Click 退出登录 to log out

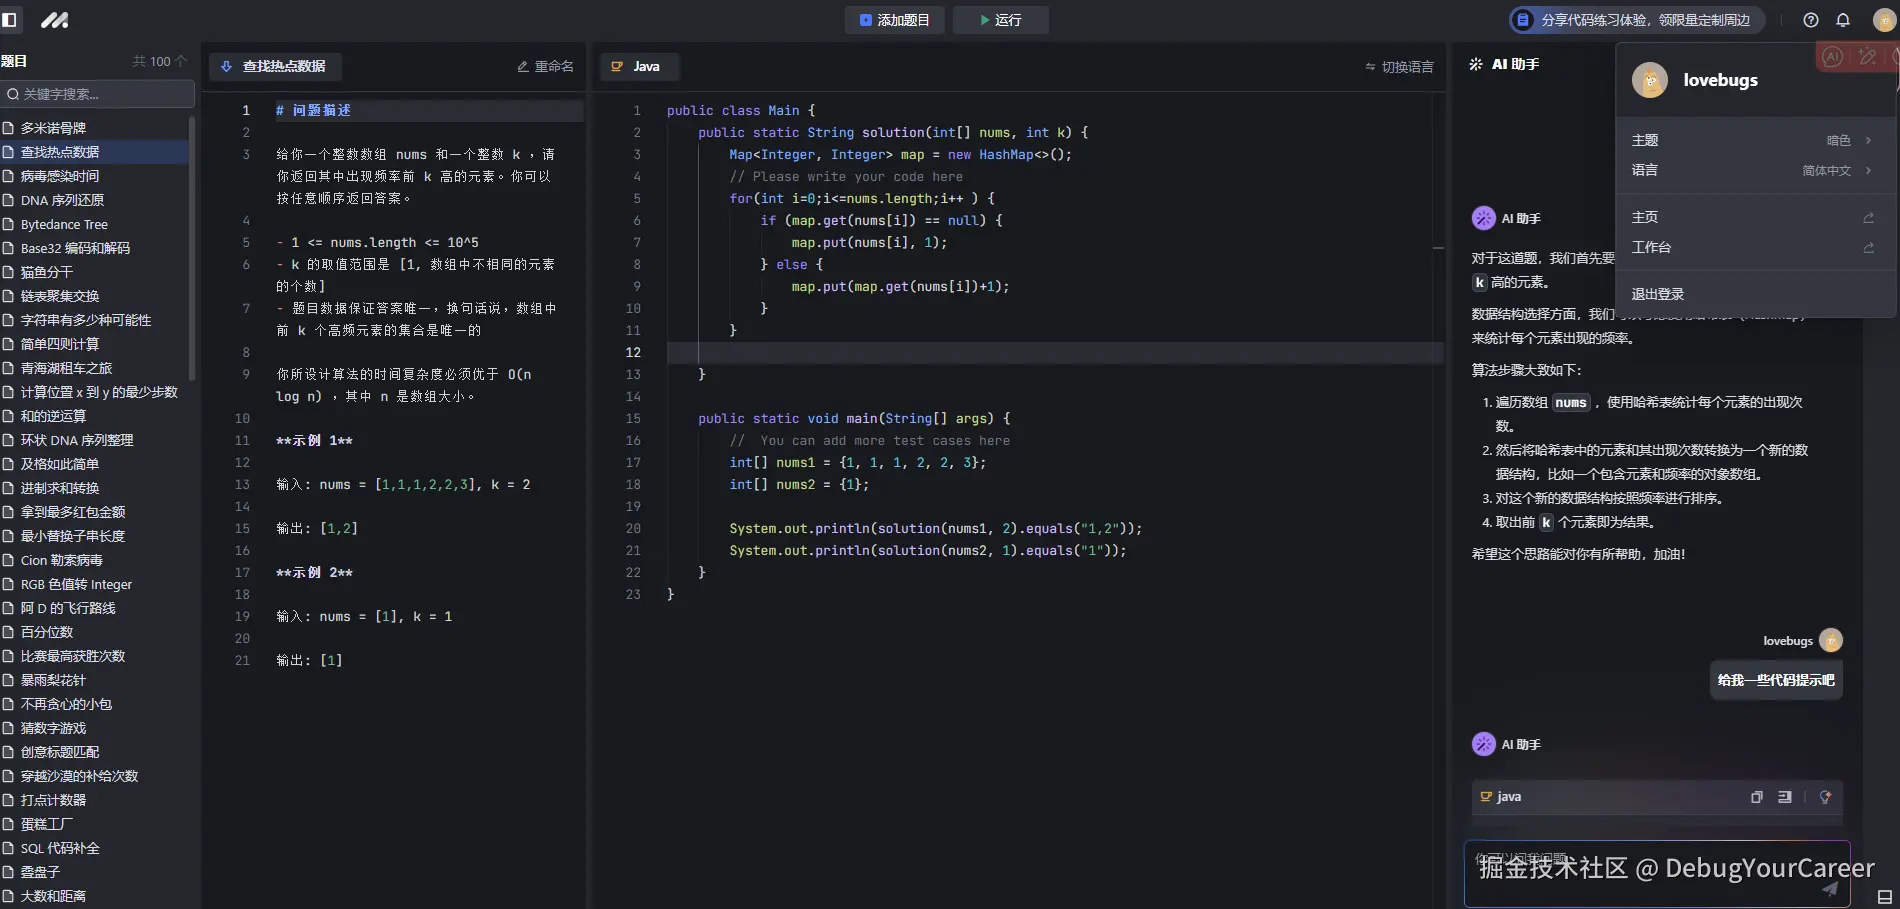(x=1660, y=293)
